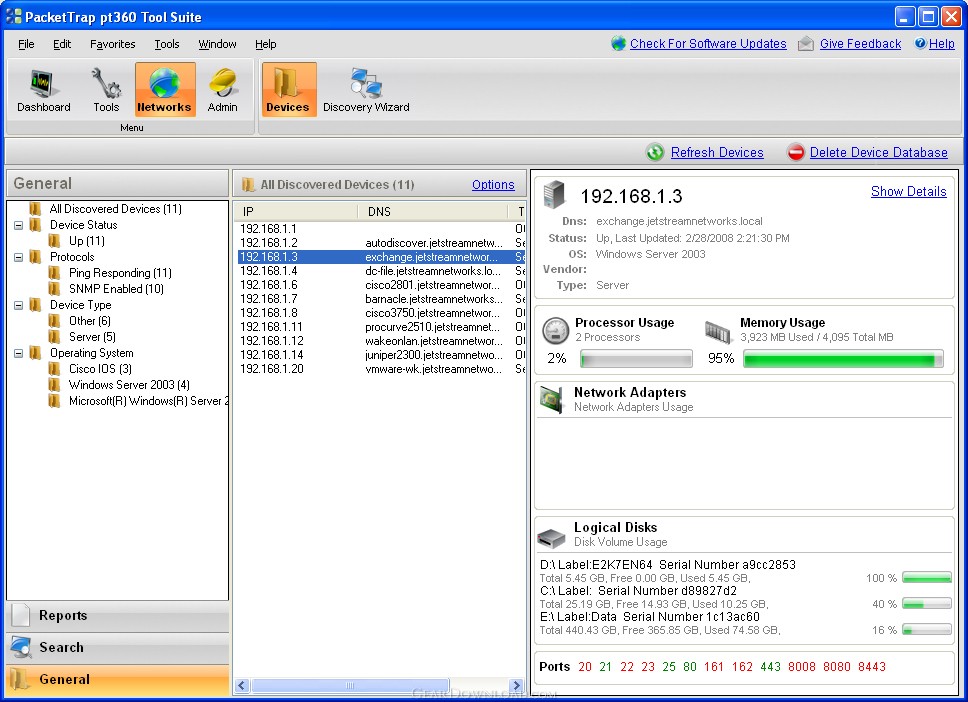Click the Give Feedback link
The image size is (968, 702).
(861, 44)
